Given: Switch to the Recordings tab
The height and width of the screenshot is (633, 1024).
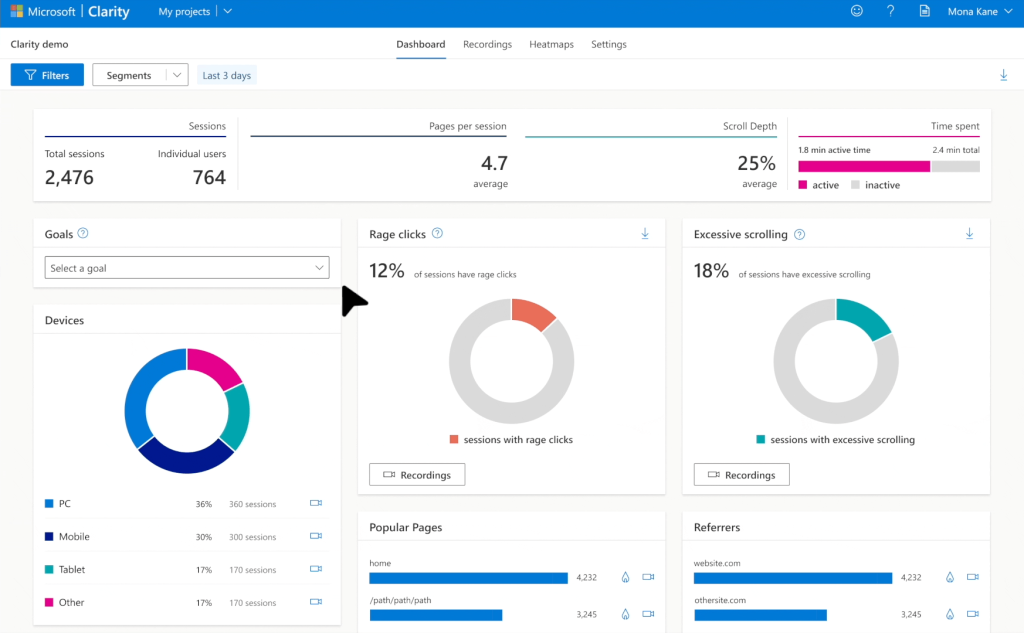Looking at the screenshot, I should tap(487, 44).
